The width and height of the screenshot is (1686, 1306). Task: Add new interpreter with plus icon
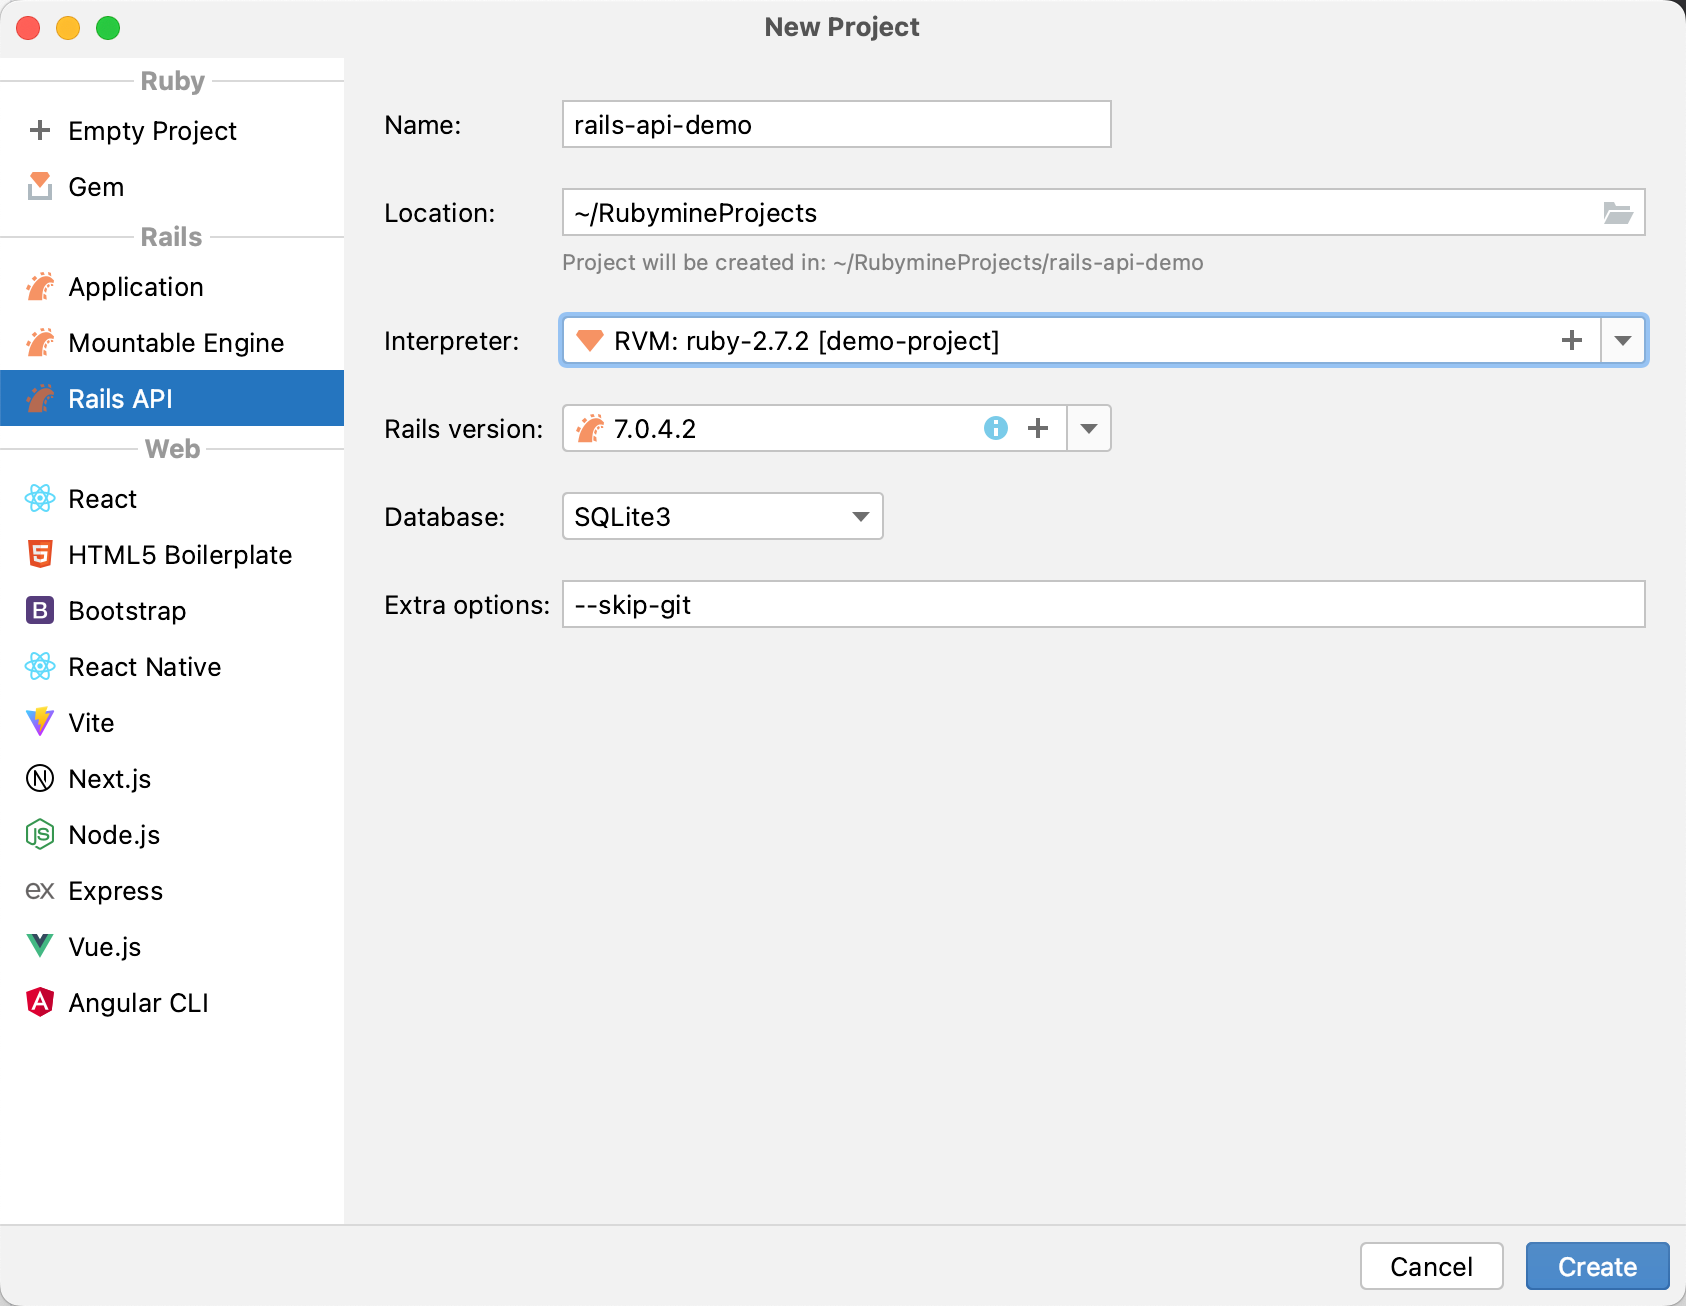[1572, 340]
